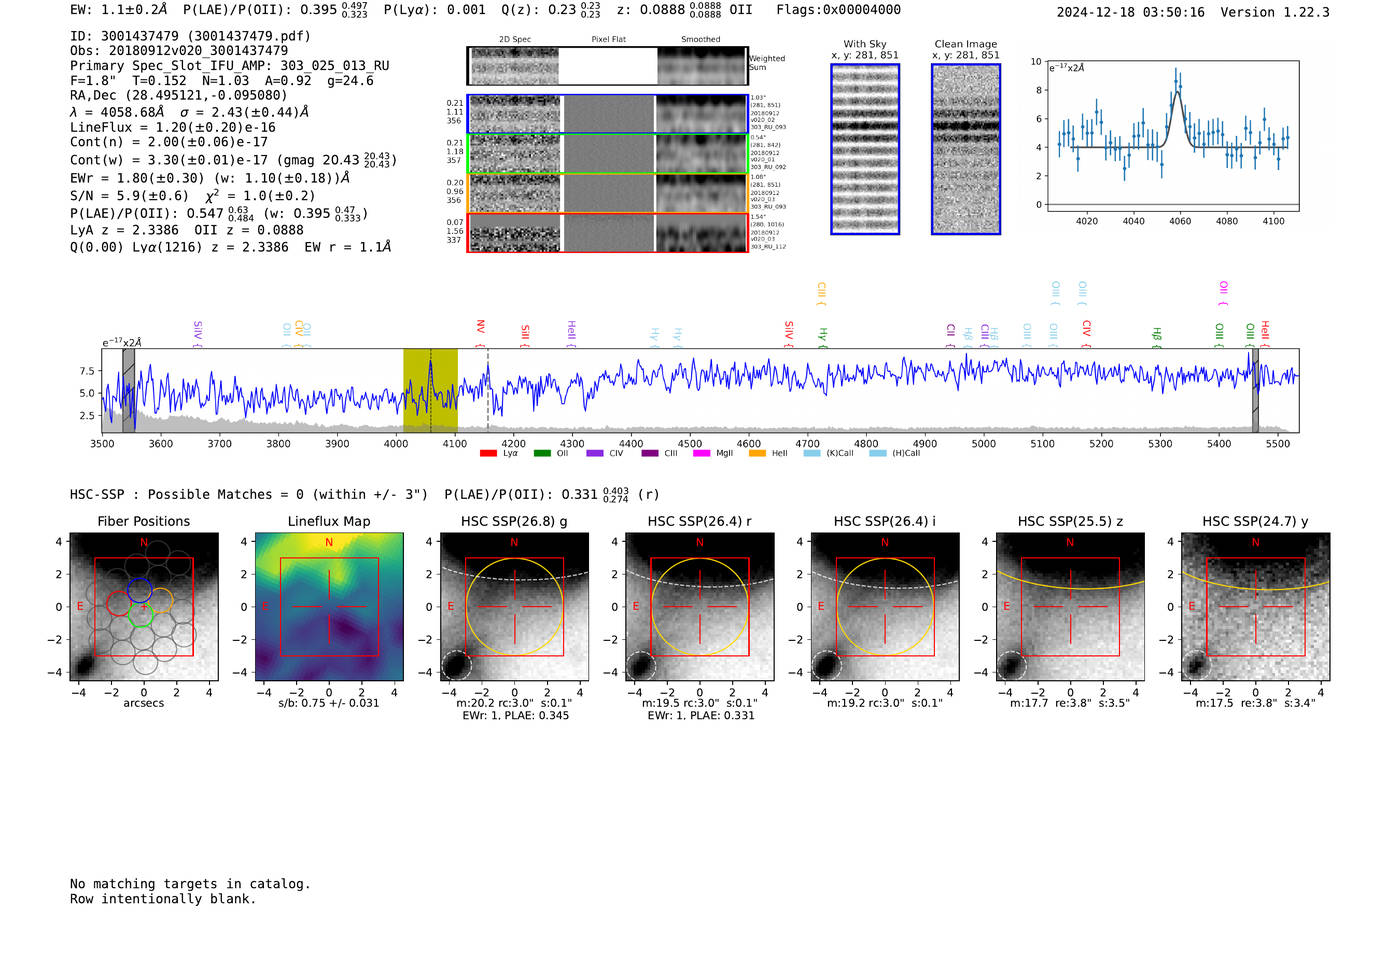Click the m:17.7 re:3.8" caption under z image

click(1070, 703)
